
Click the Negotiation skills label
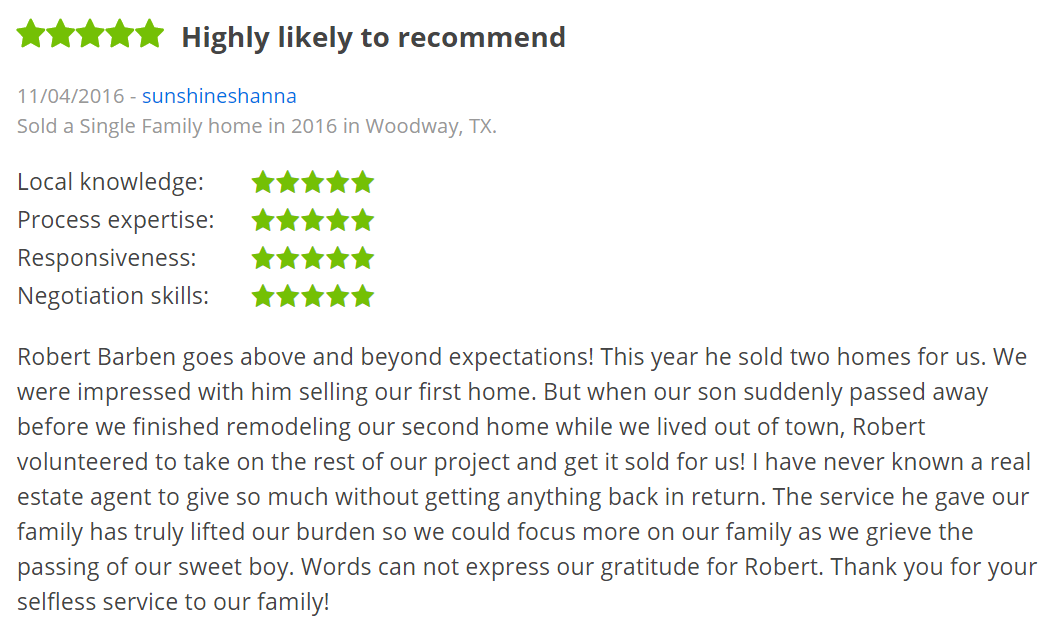pyautogui.click(x=113, y=296)
